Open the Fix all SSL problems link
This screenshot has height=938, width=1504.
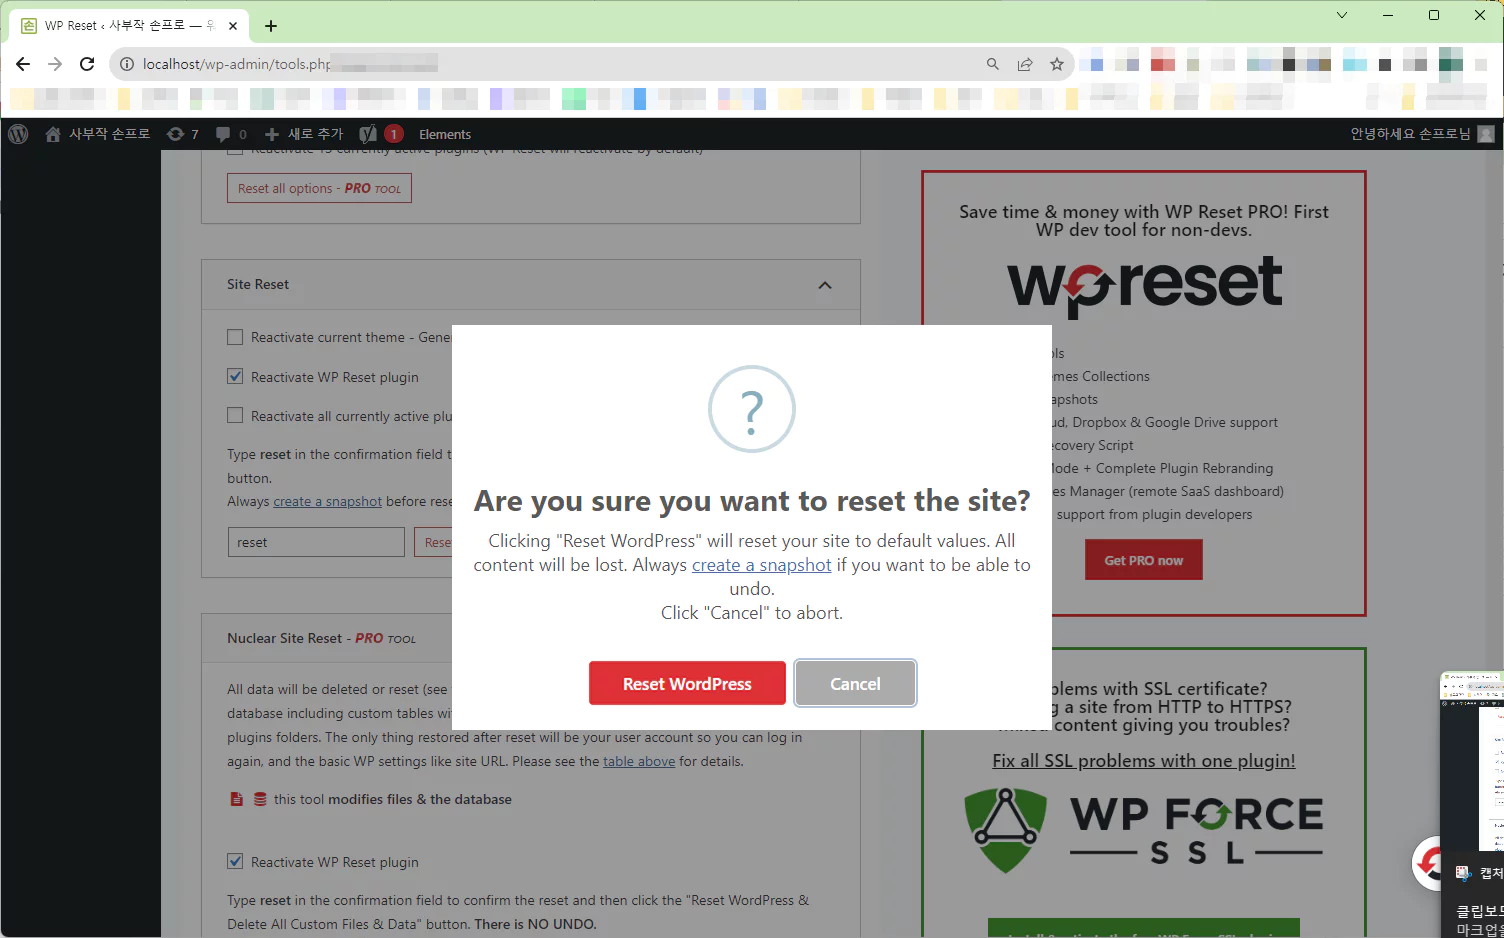(1144, 761)
